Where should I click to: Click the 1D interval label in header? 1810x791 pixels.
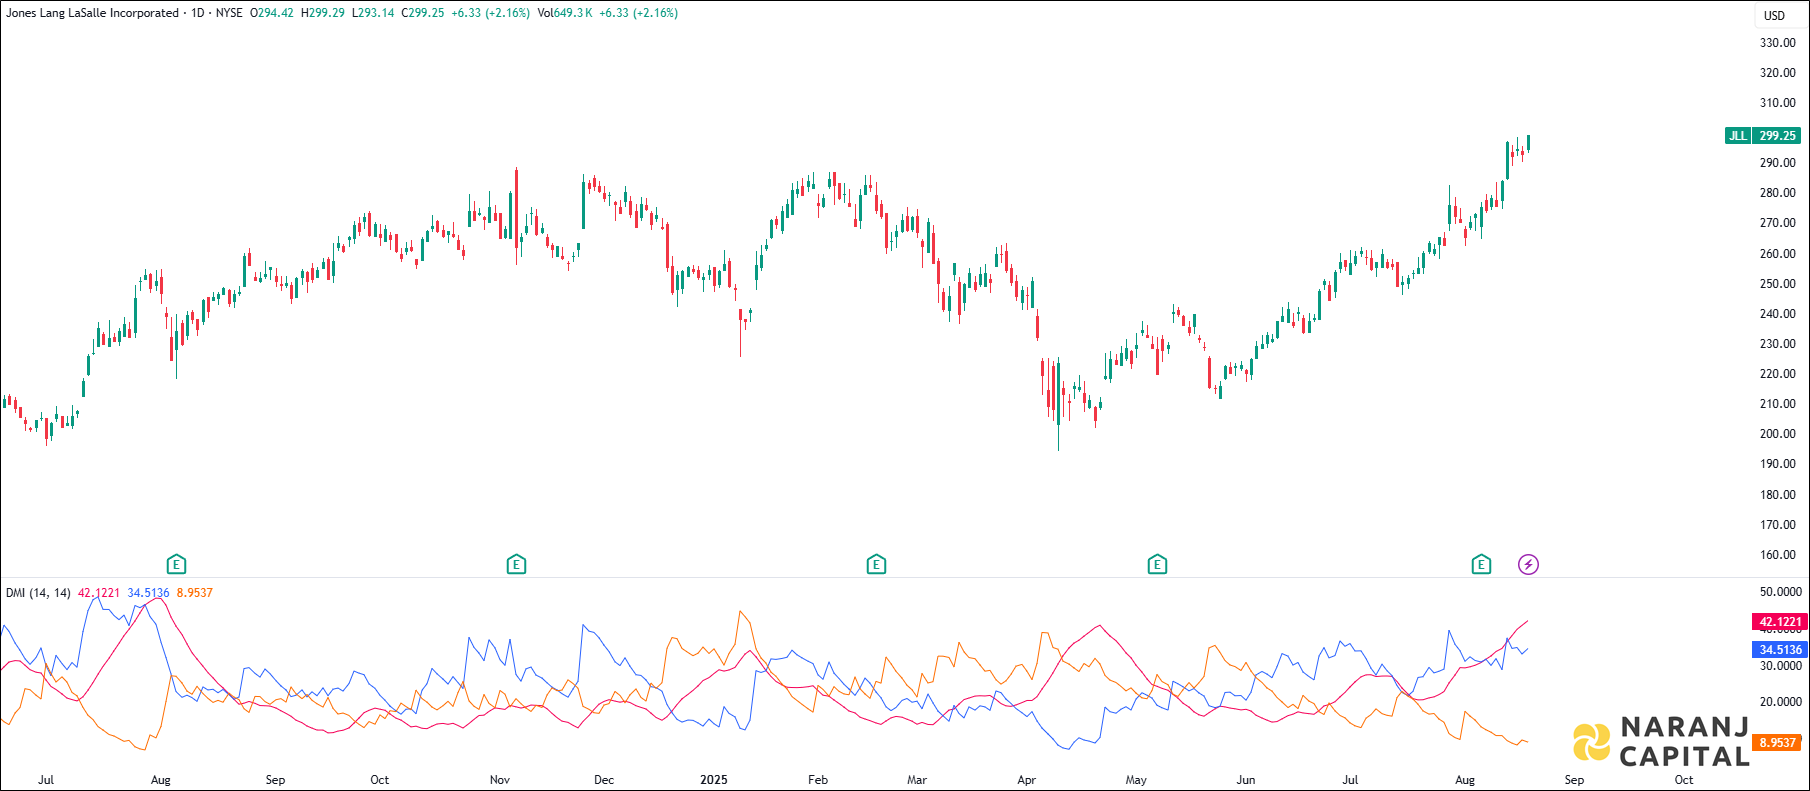pos(197,13)
